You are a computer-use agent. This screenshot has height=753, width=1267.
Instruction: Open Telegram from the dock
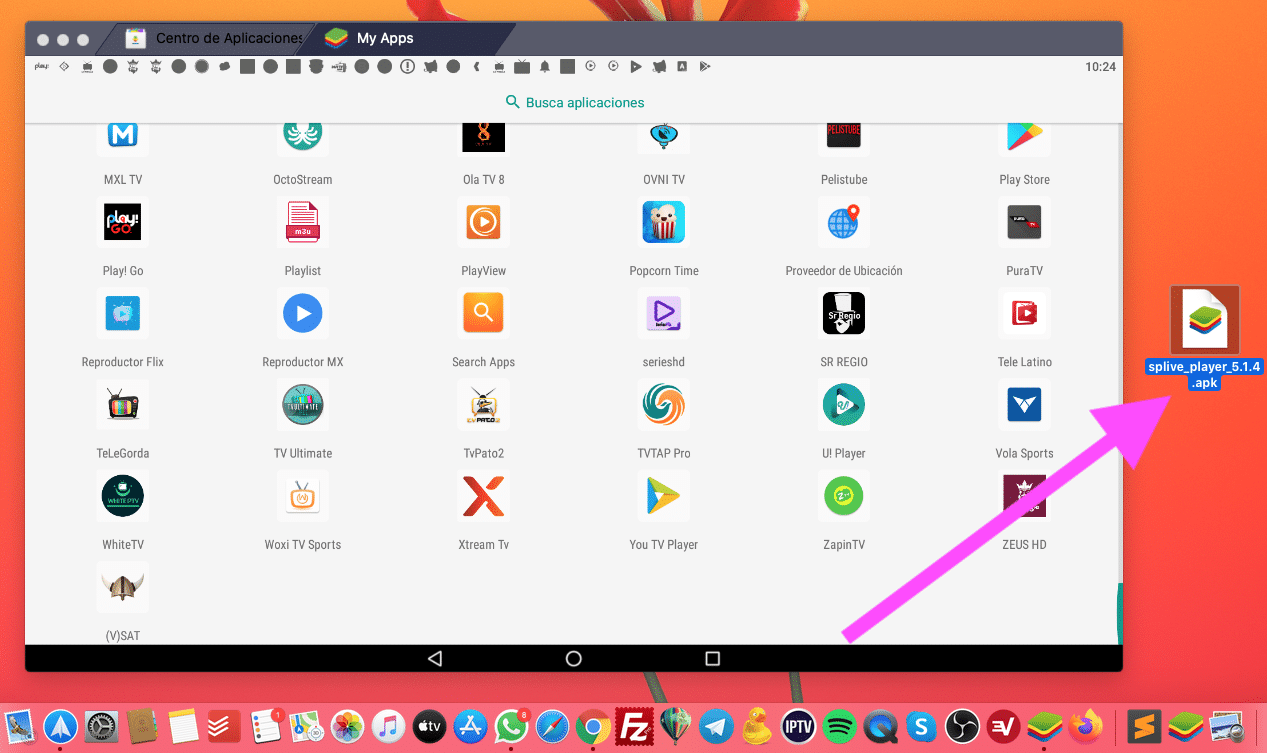click(716, 727)
